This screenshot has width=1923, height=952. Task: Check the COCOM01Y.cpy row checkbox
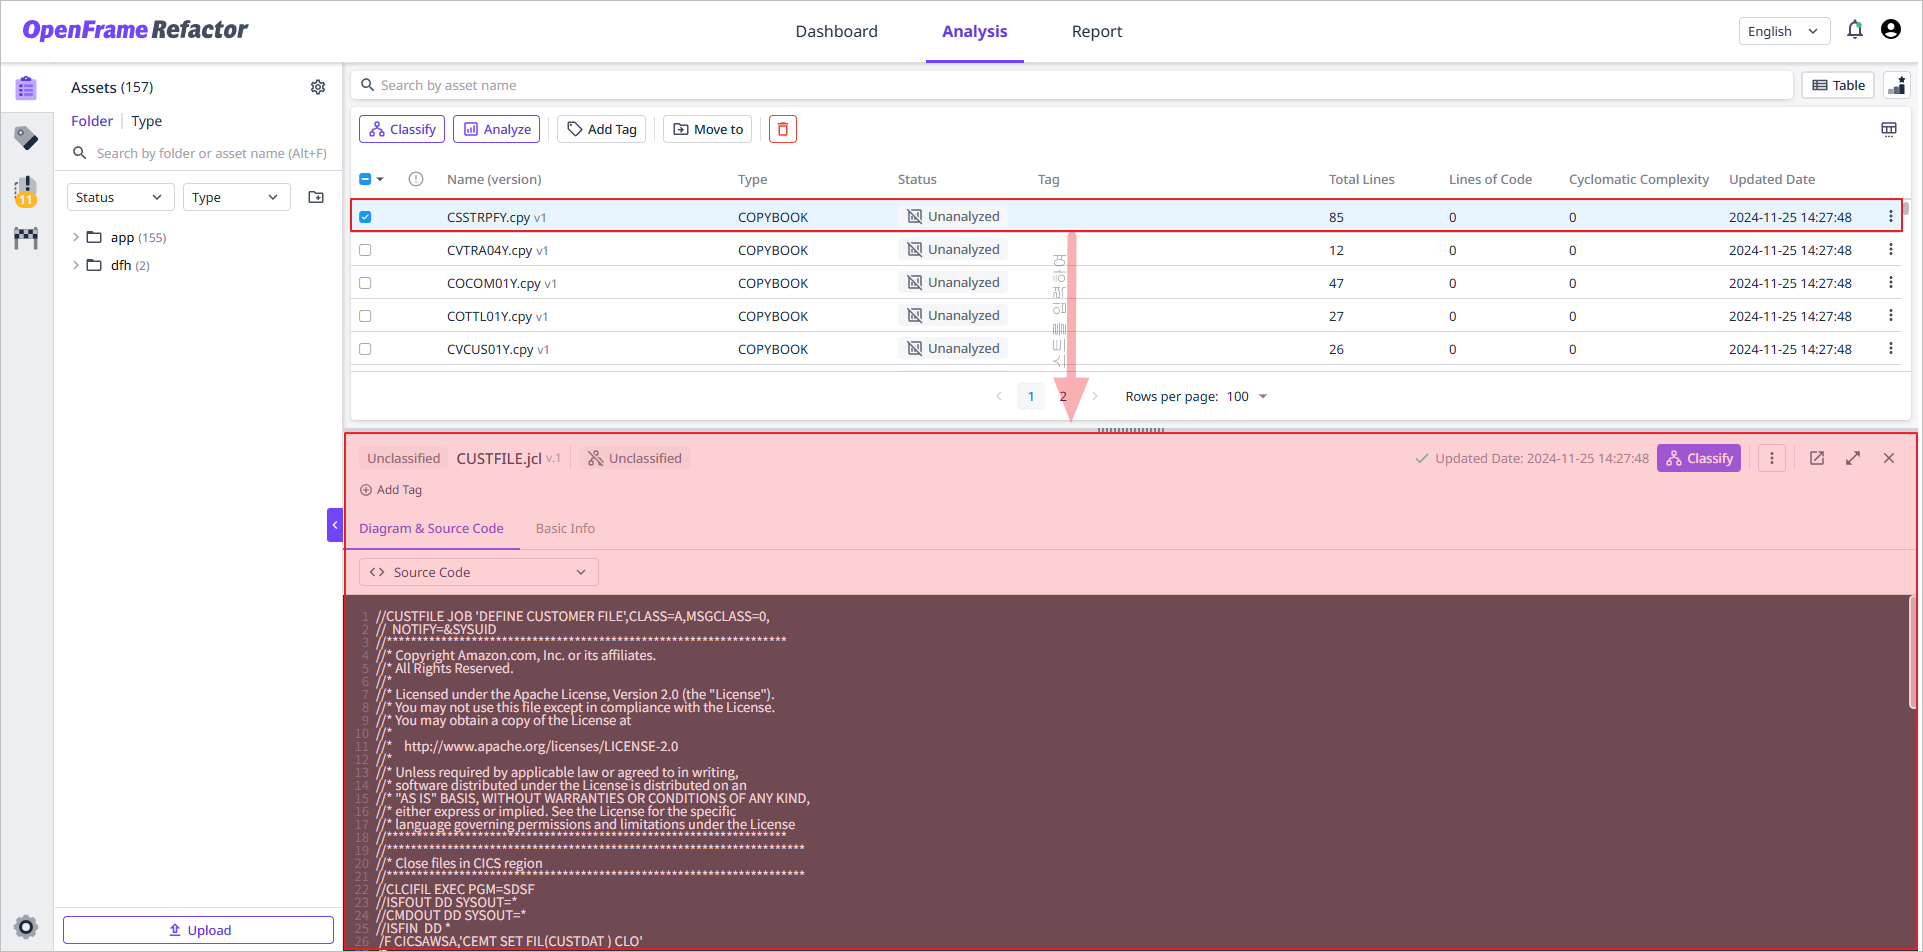click(x=365, y=283)
